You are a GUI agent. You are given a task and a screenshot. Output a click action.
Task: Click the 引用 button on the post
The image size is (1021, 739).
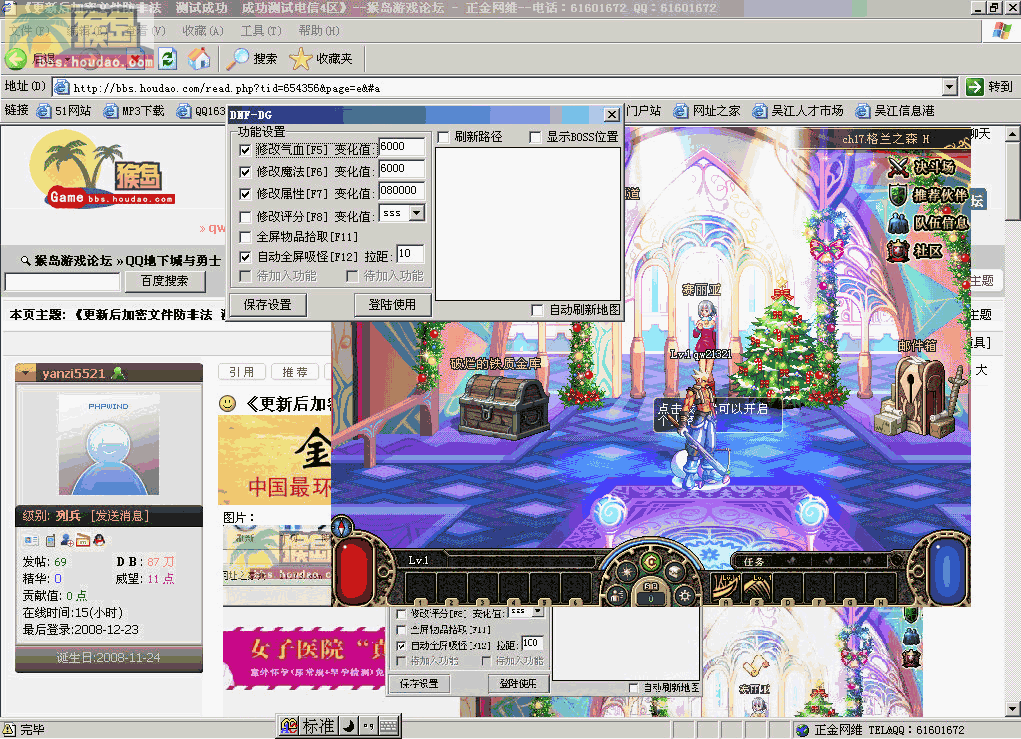242,372
